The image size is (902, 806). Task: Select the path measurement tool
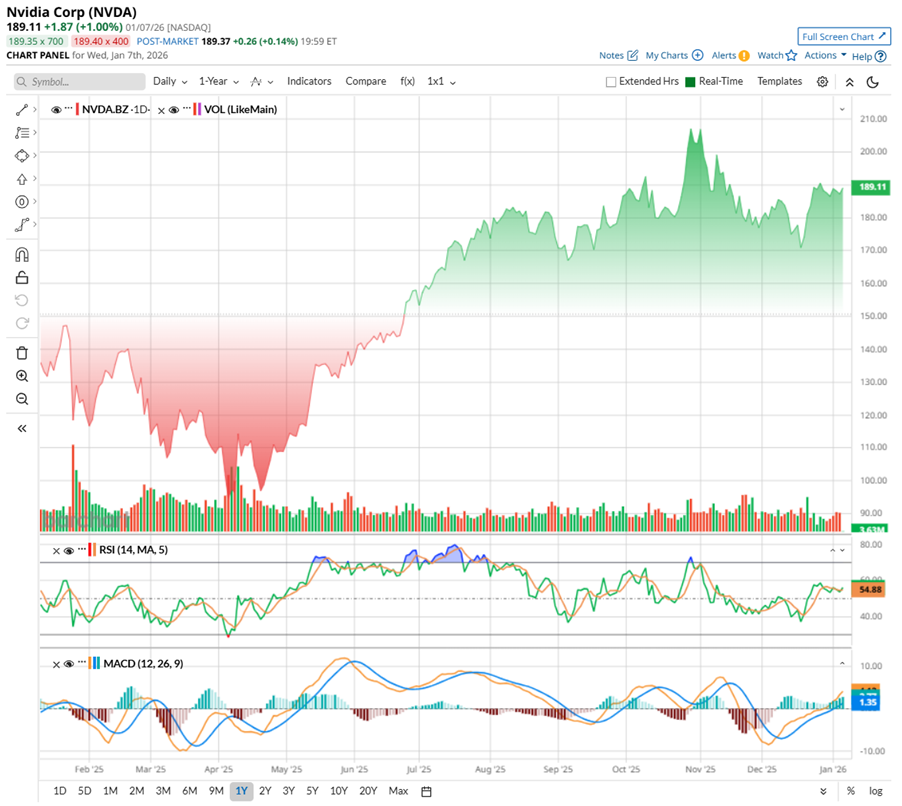pos(22,225)
